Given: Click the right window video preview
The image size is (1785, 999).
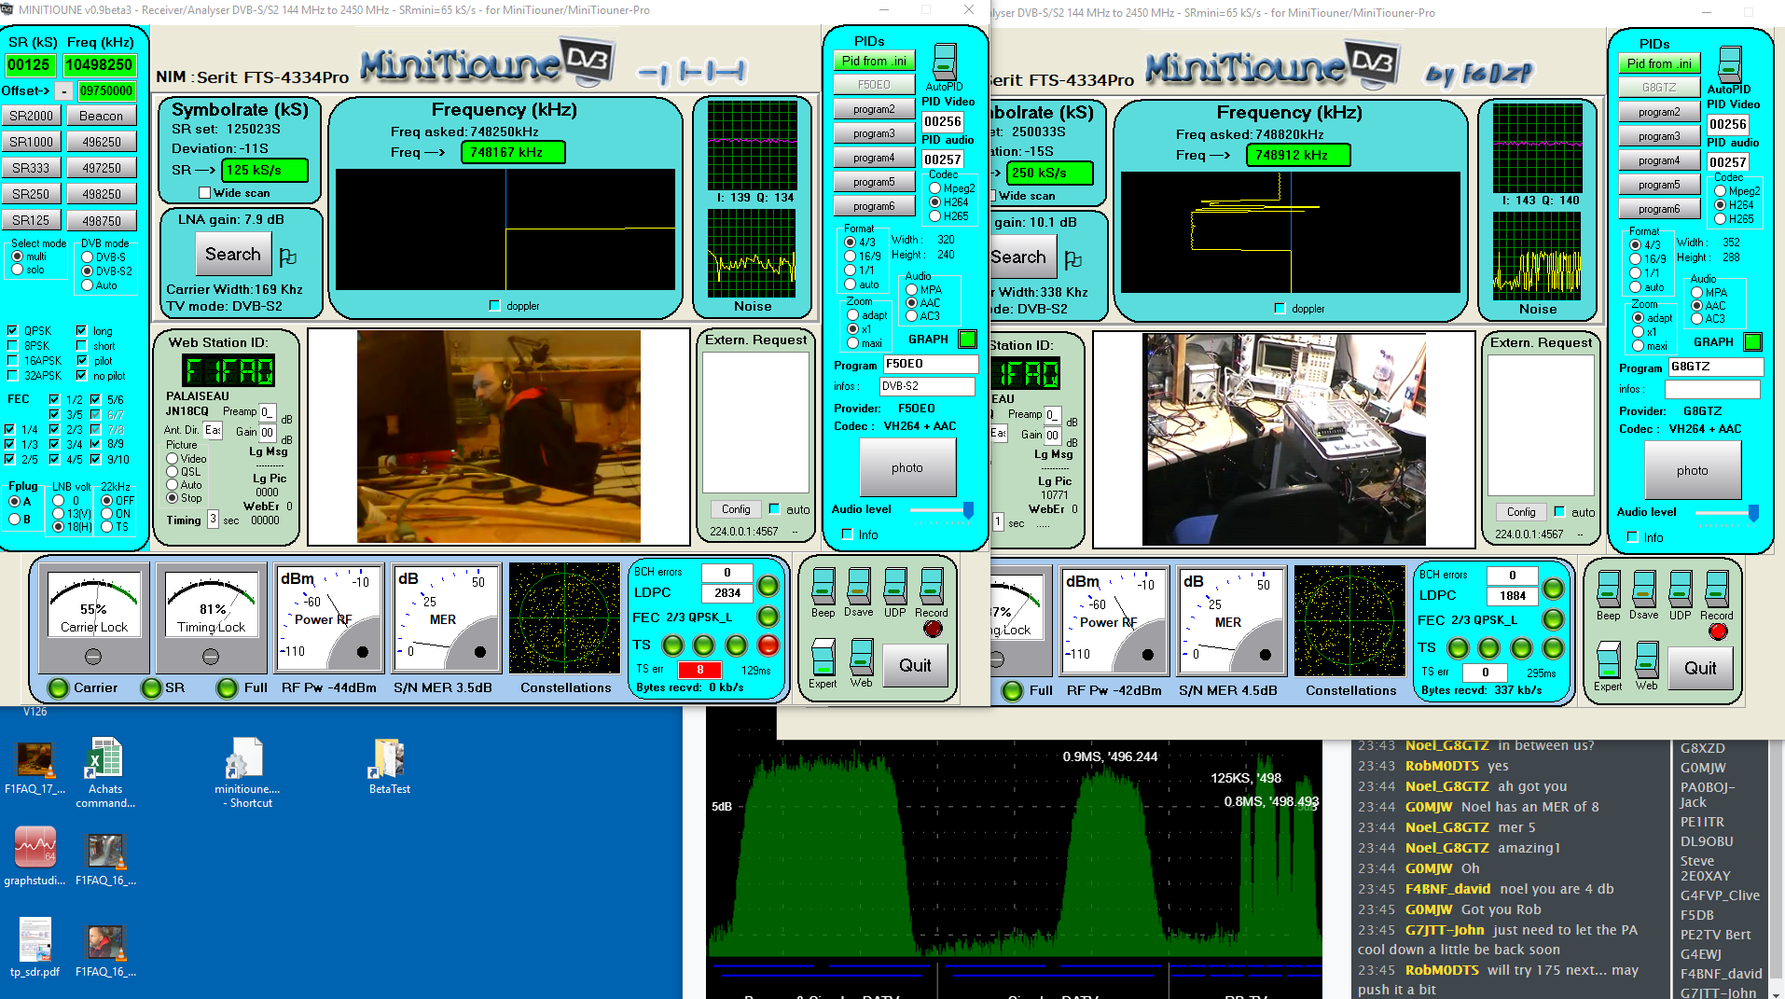Looking at the screenshot, I should tap(1284, 440).
